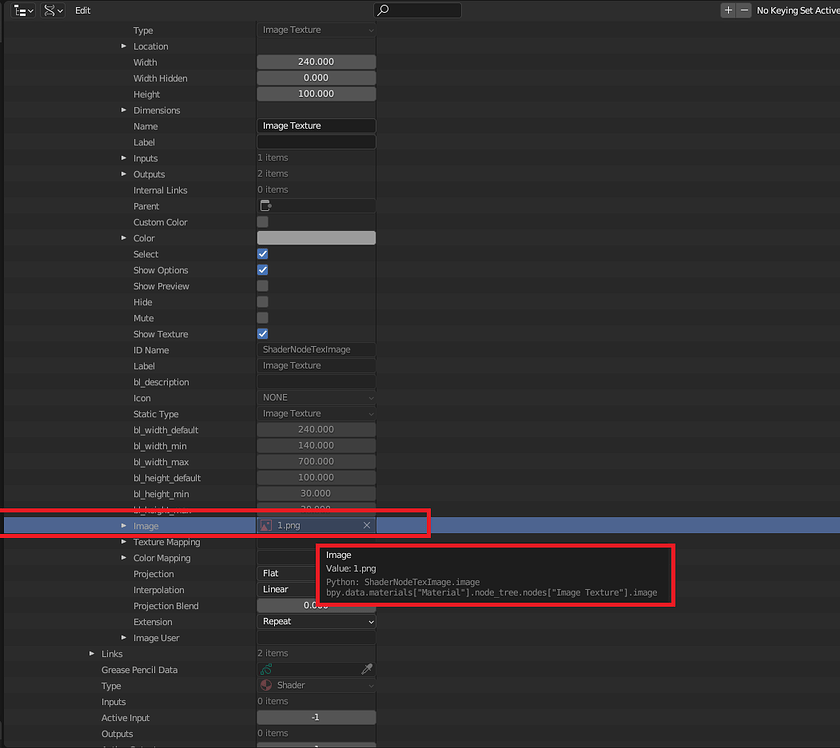Click the Grease Pencil Data icon

click(x=266, y=669)
